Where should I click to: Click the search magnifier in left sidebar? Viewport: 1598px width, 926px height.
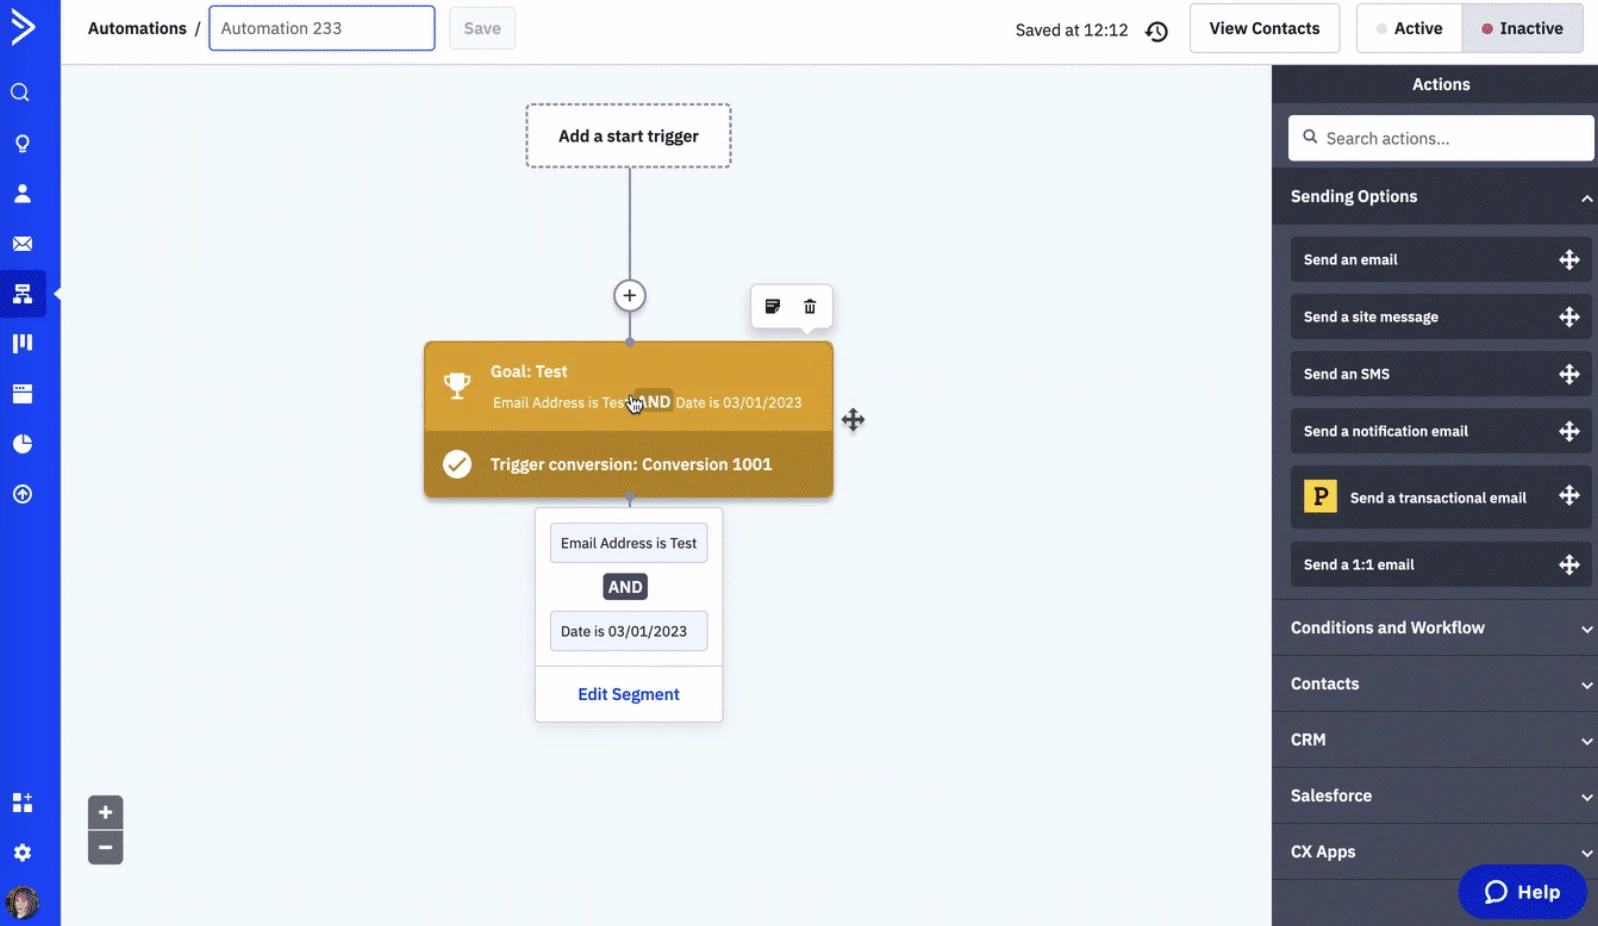(20, 93)
